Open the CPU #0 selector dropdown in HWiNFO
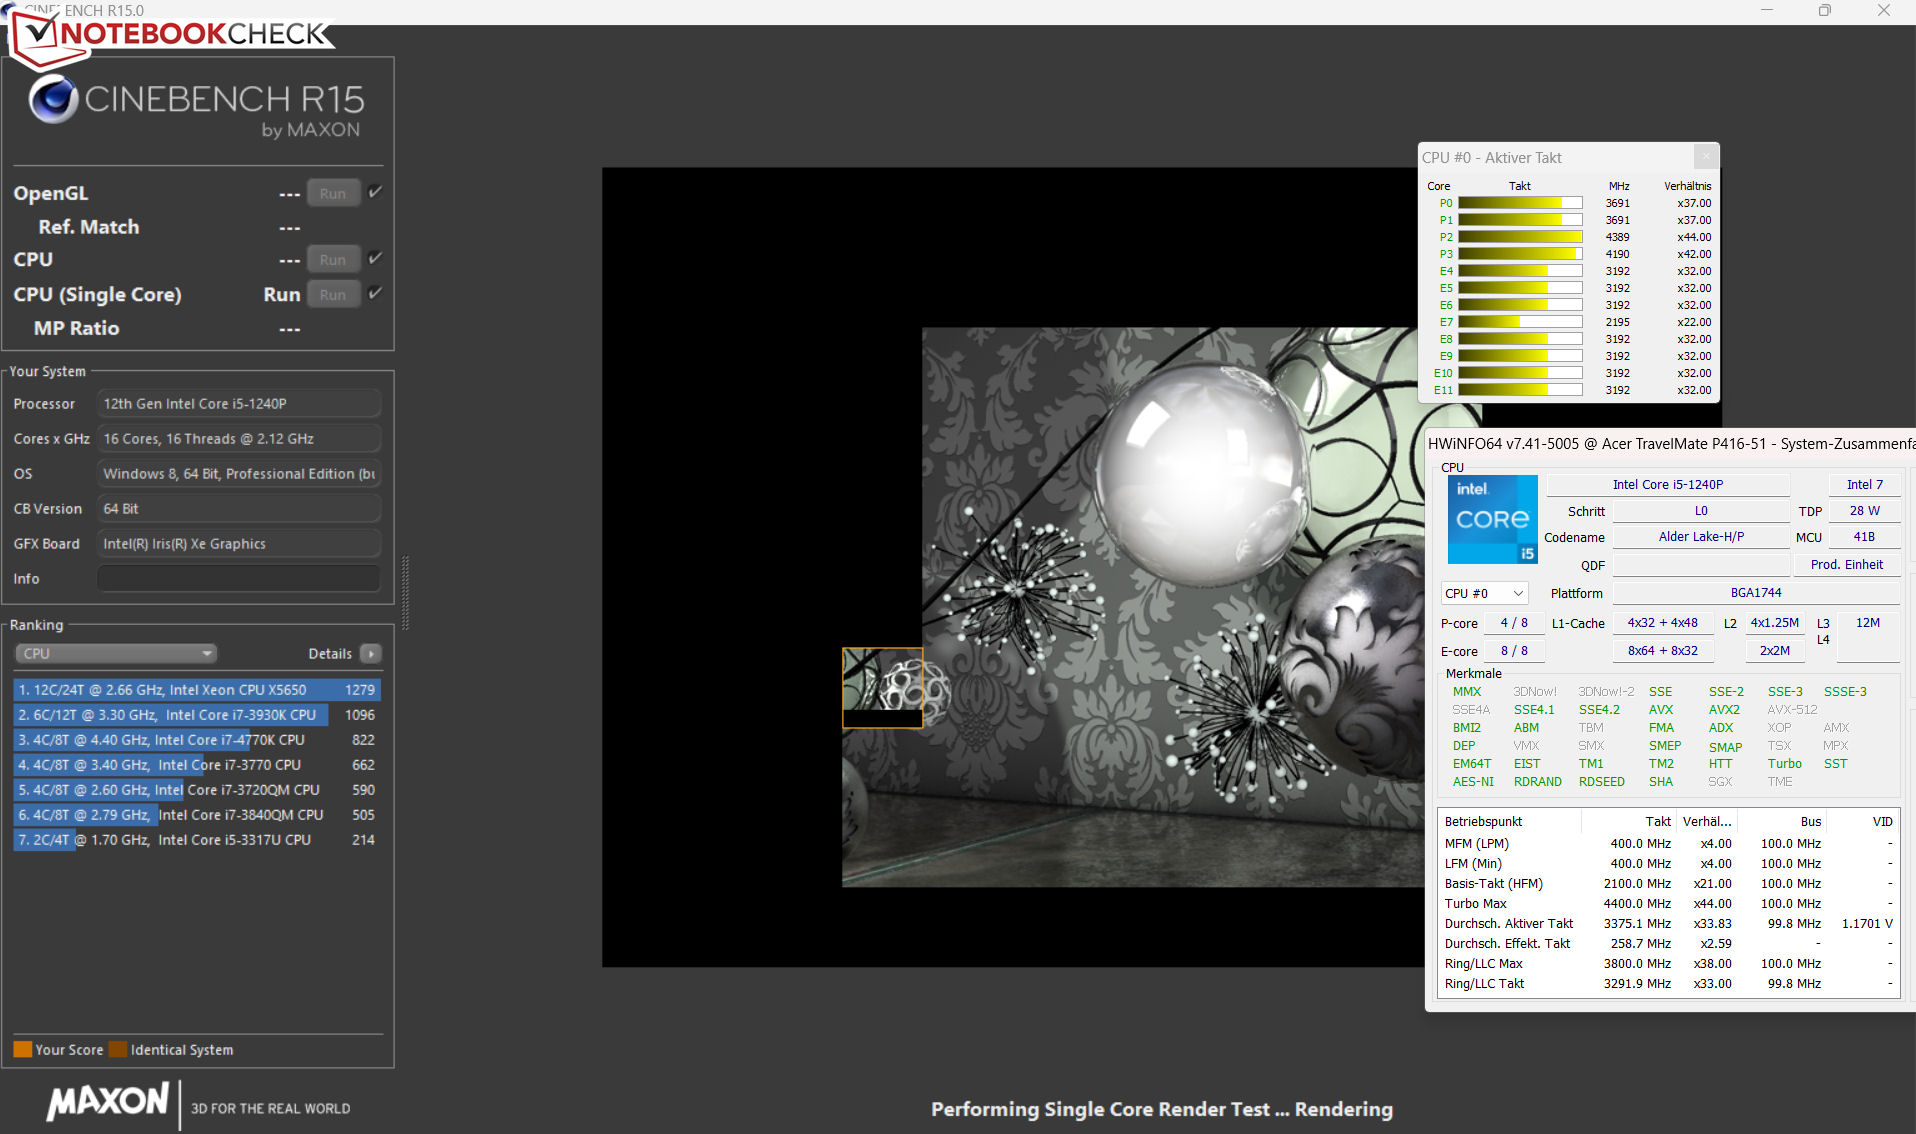The height and width of the screenshot is (1134, 1916). (1484, 593)
